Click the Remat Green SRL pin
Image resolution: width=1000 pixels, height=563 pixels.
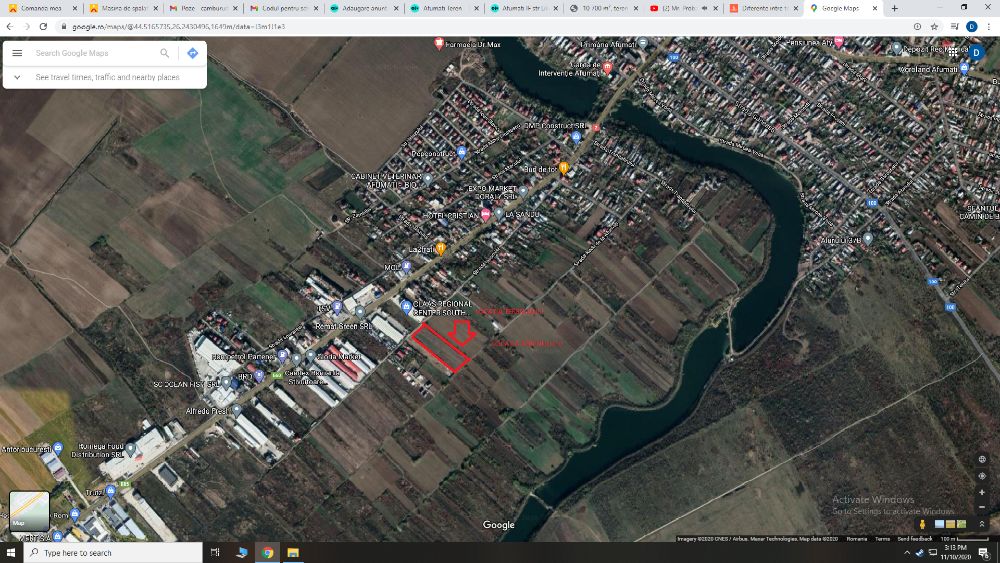[x=360, y=312]
